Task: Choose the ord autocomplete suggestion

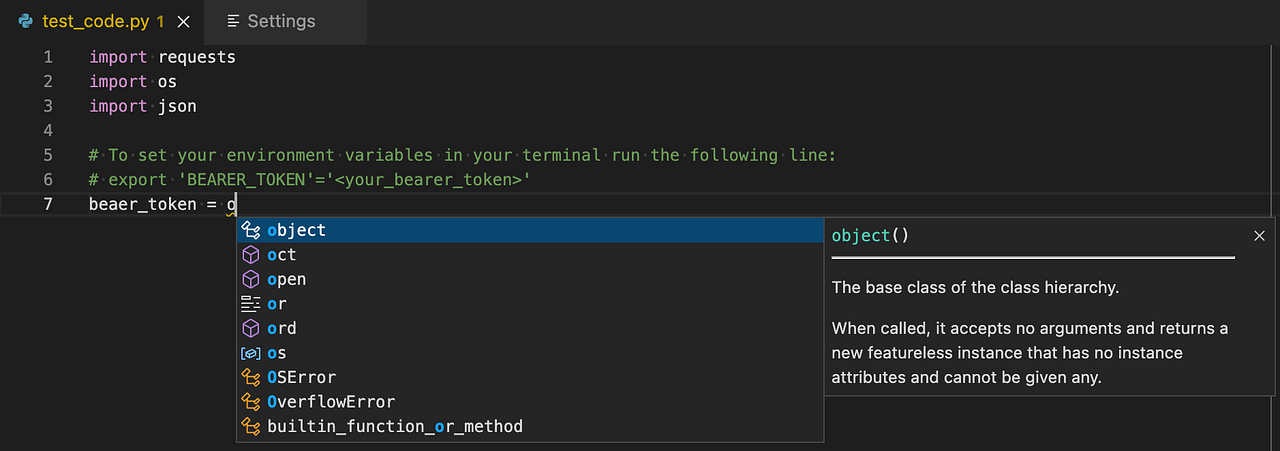Action: 282,328
